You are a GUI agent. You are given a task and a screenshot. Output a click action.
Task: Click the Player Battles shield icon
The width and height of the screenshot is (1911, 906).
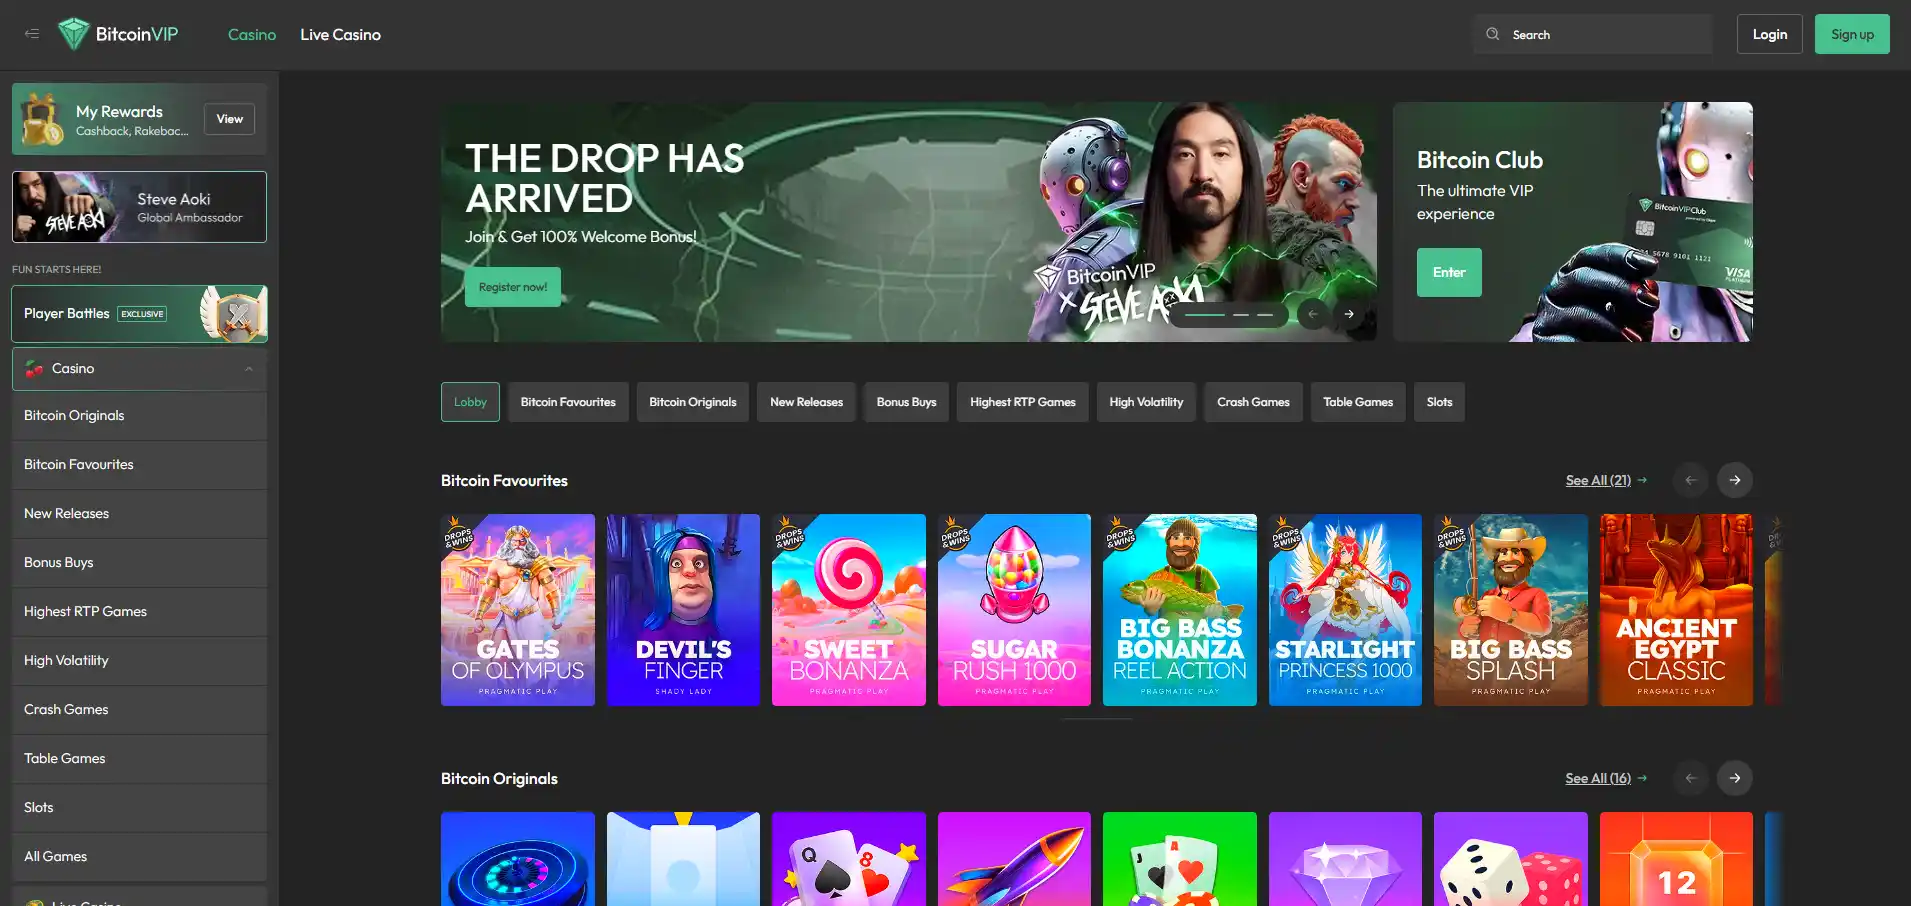[236, 314]
